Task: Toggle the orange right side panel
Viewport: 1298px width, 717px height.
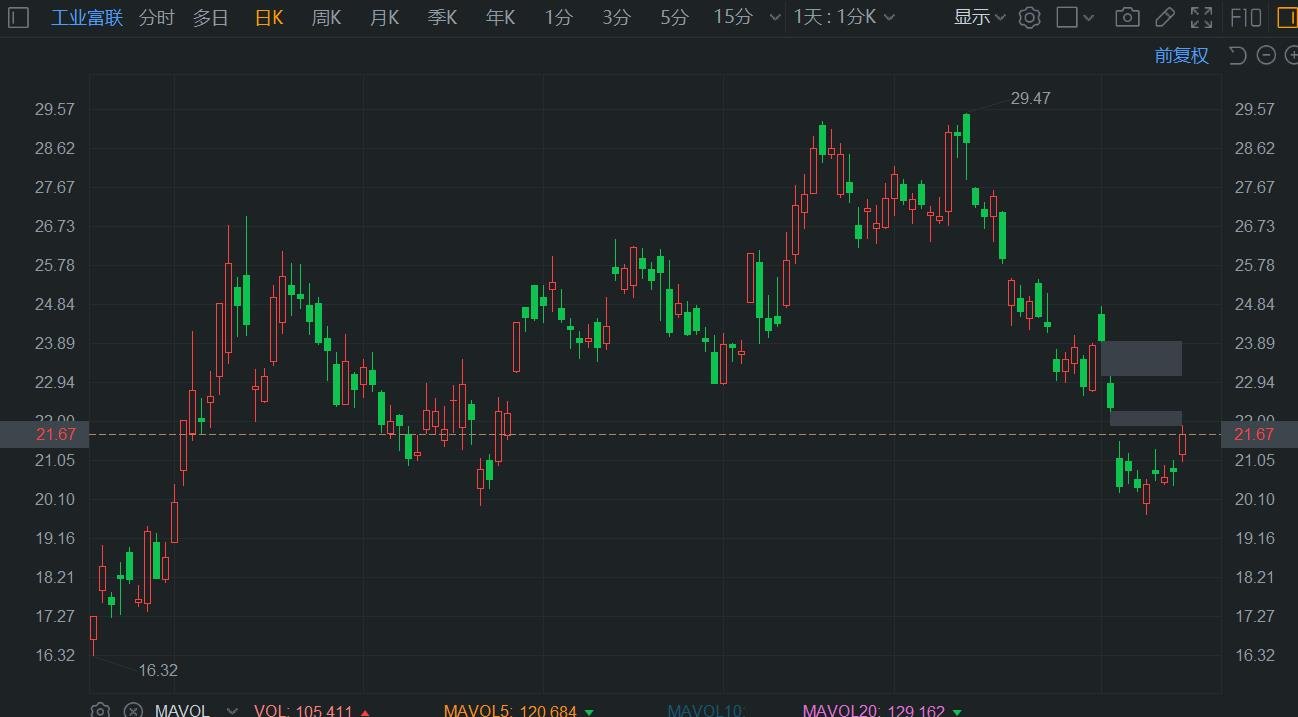Action: click(1287, 17)
